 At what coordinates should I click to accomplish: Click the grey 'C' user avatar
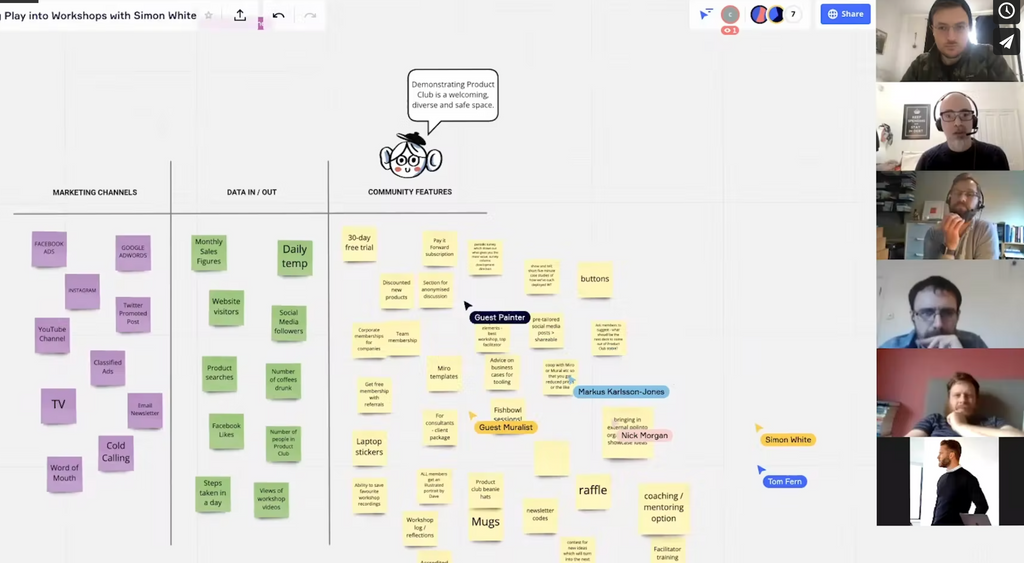[730, 14]
